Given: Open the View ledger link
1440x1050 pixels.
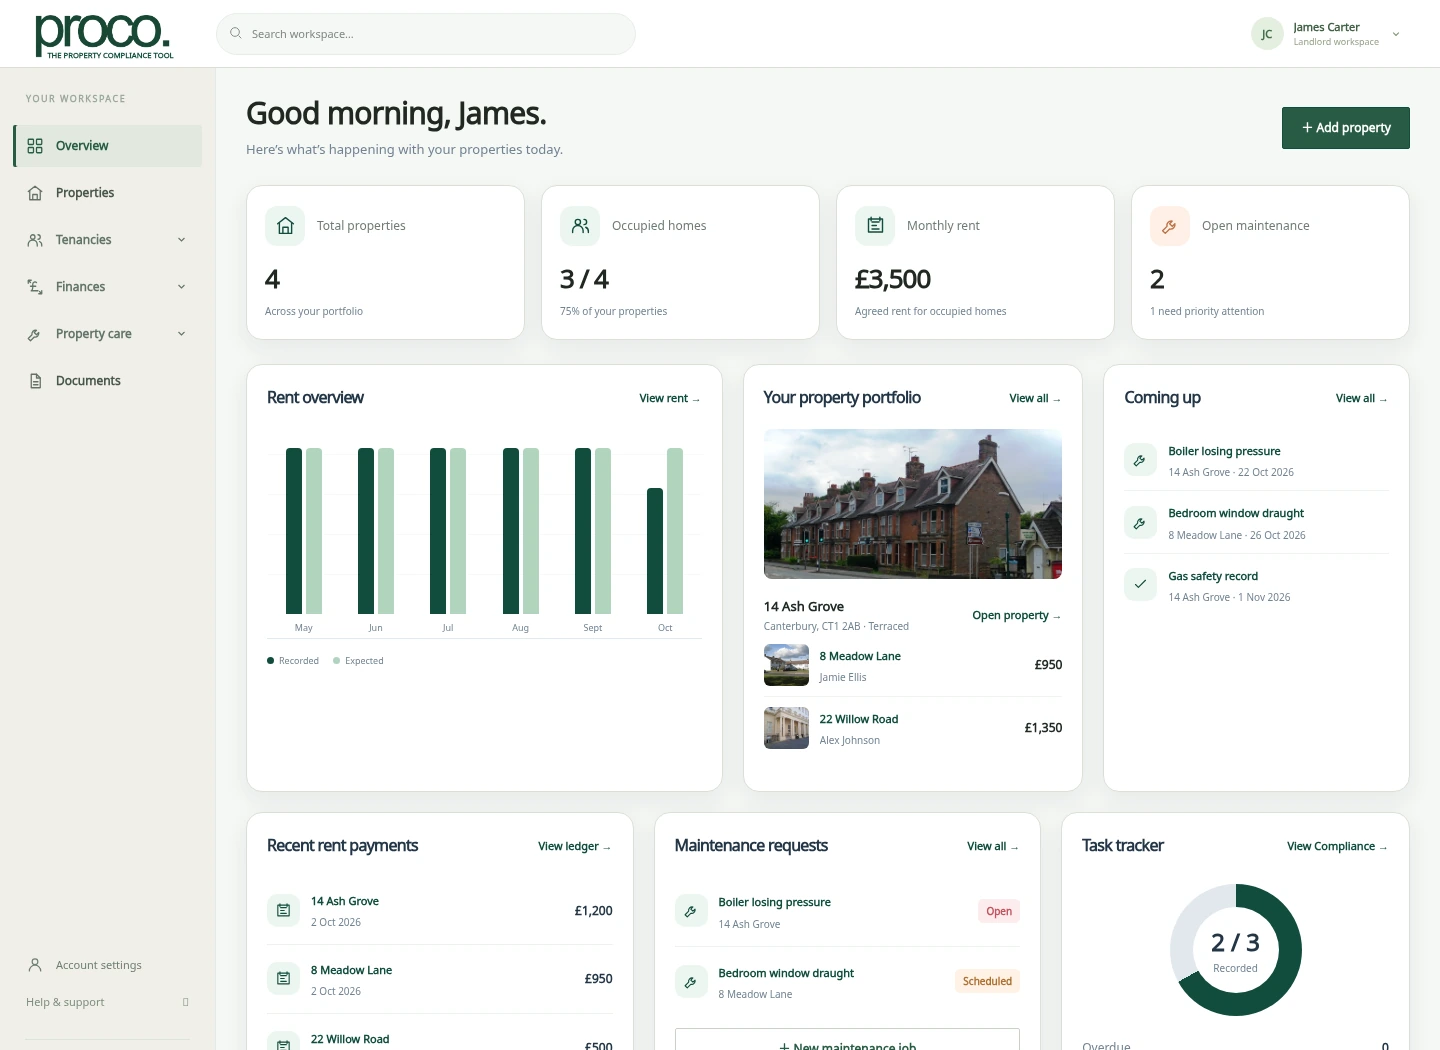Looking at the screenshot, I should pyautogui.click(x=575, y=846).
